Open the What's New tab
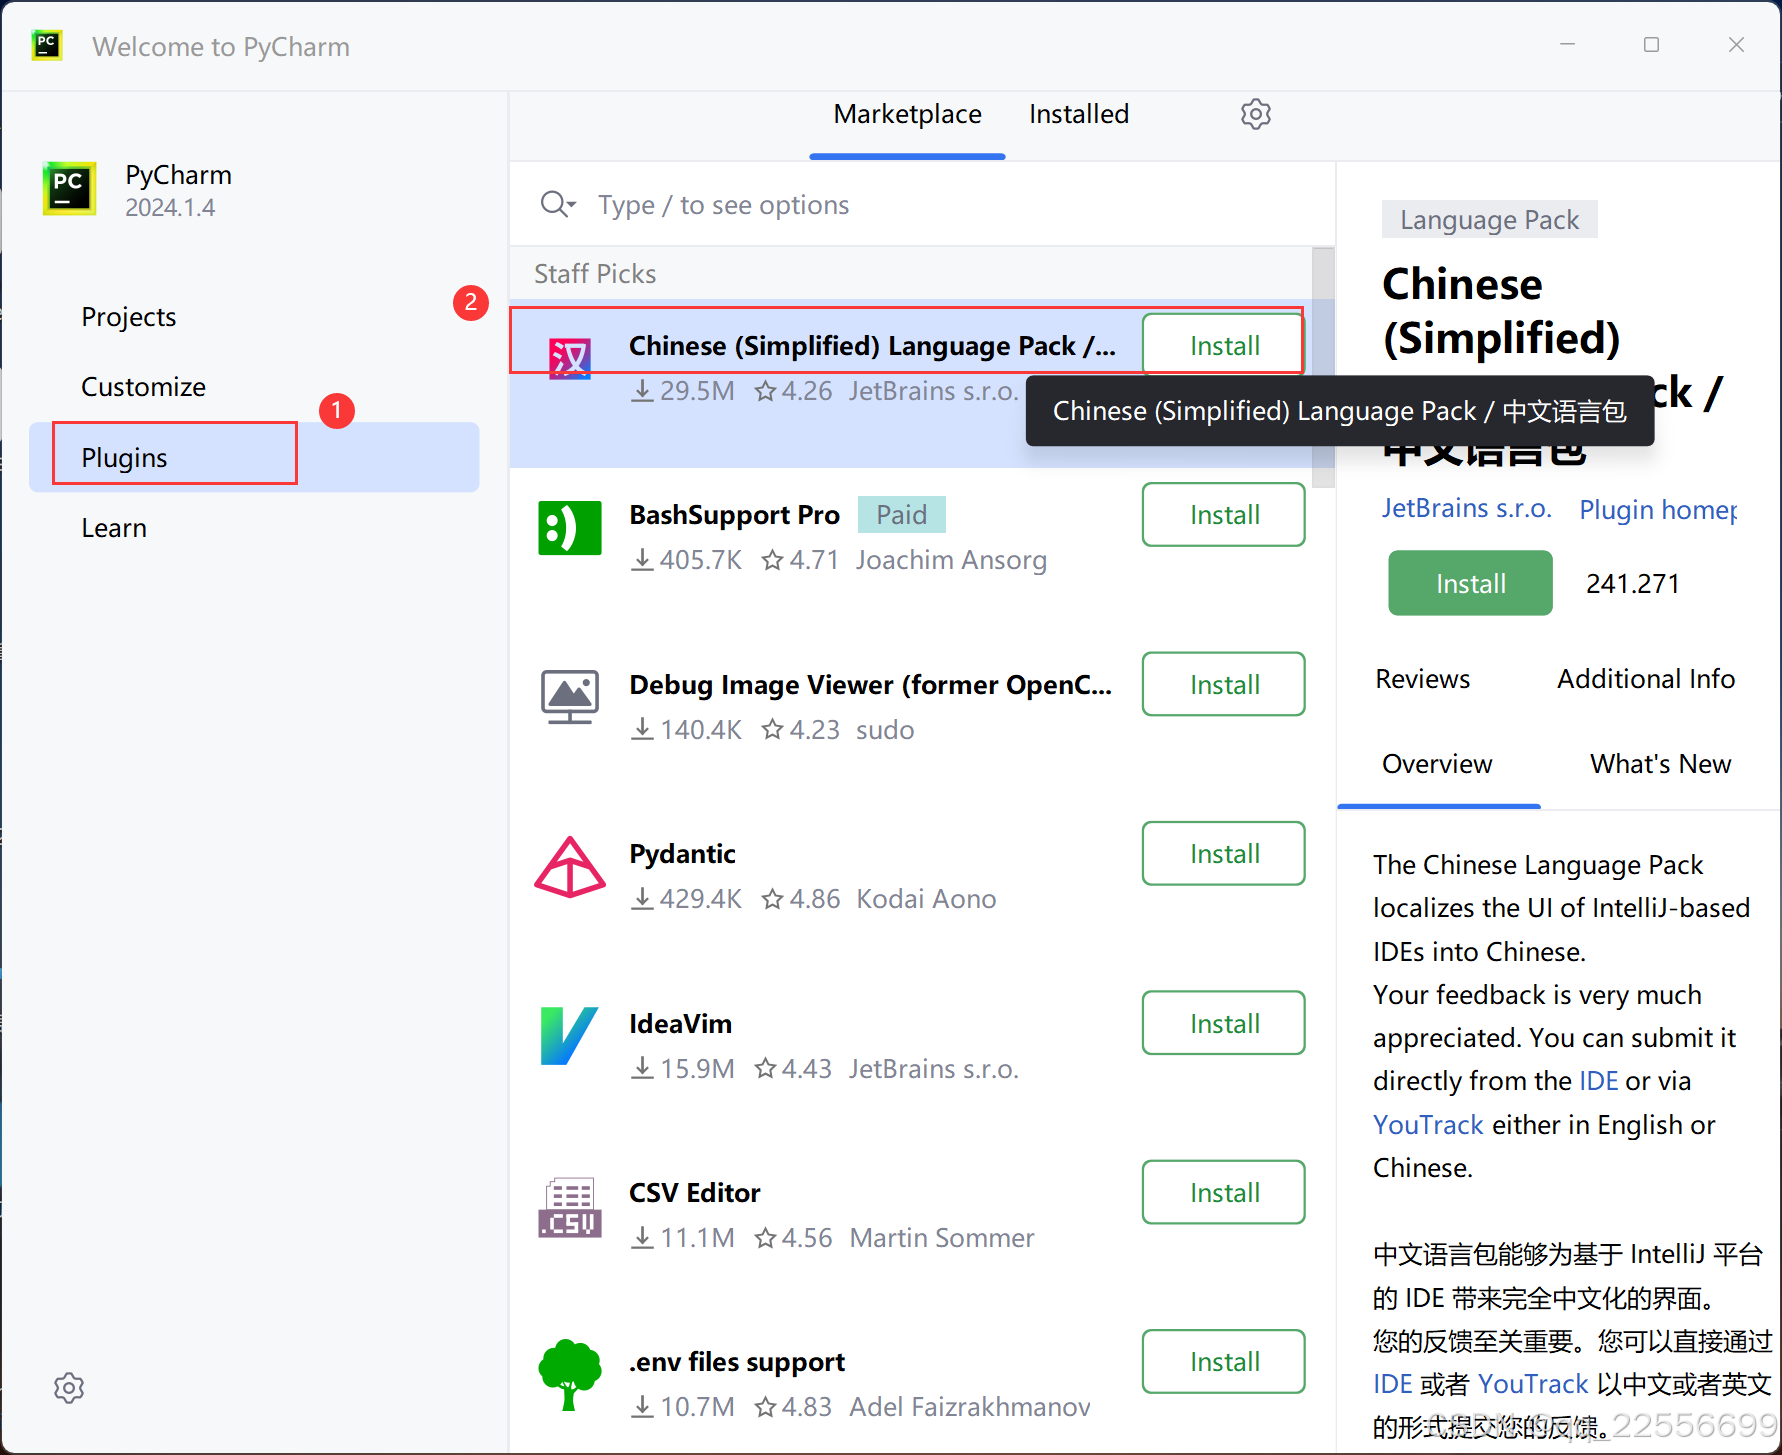The width and height of the screenshot is (1782, 1455). [x=1660, y=764]
